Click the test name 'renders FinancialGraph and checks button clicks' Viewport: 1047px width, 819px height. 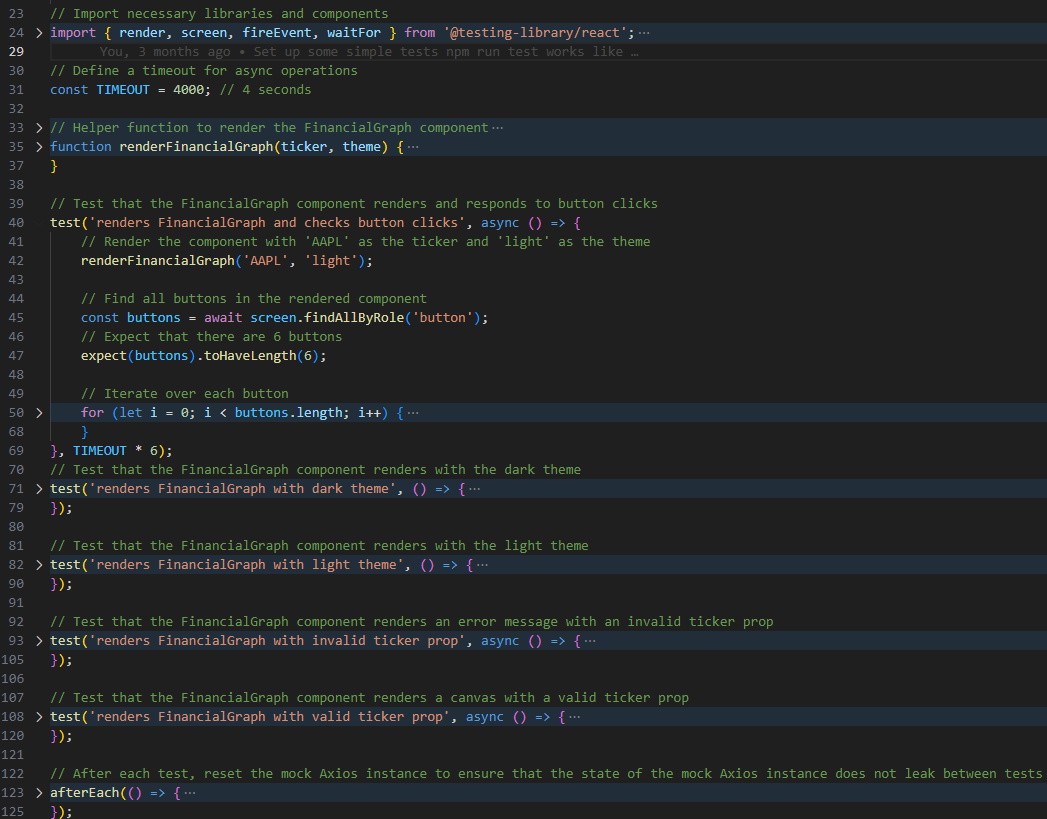tap(277, 223)
